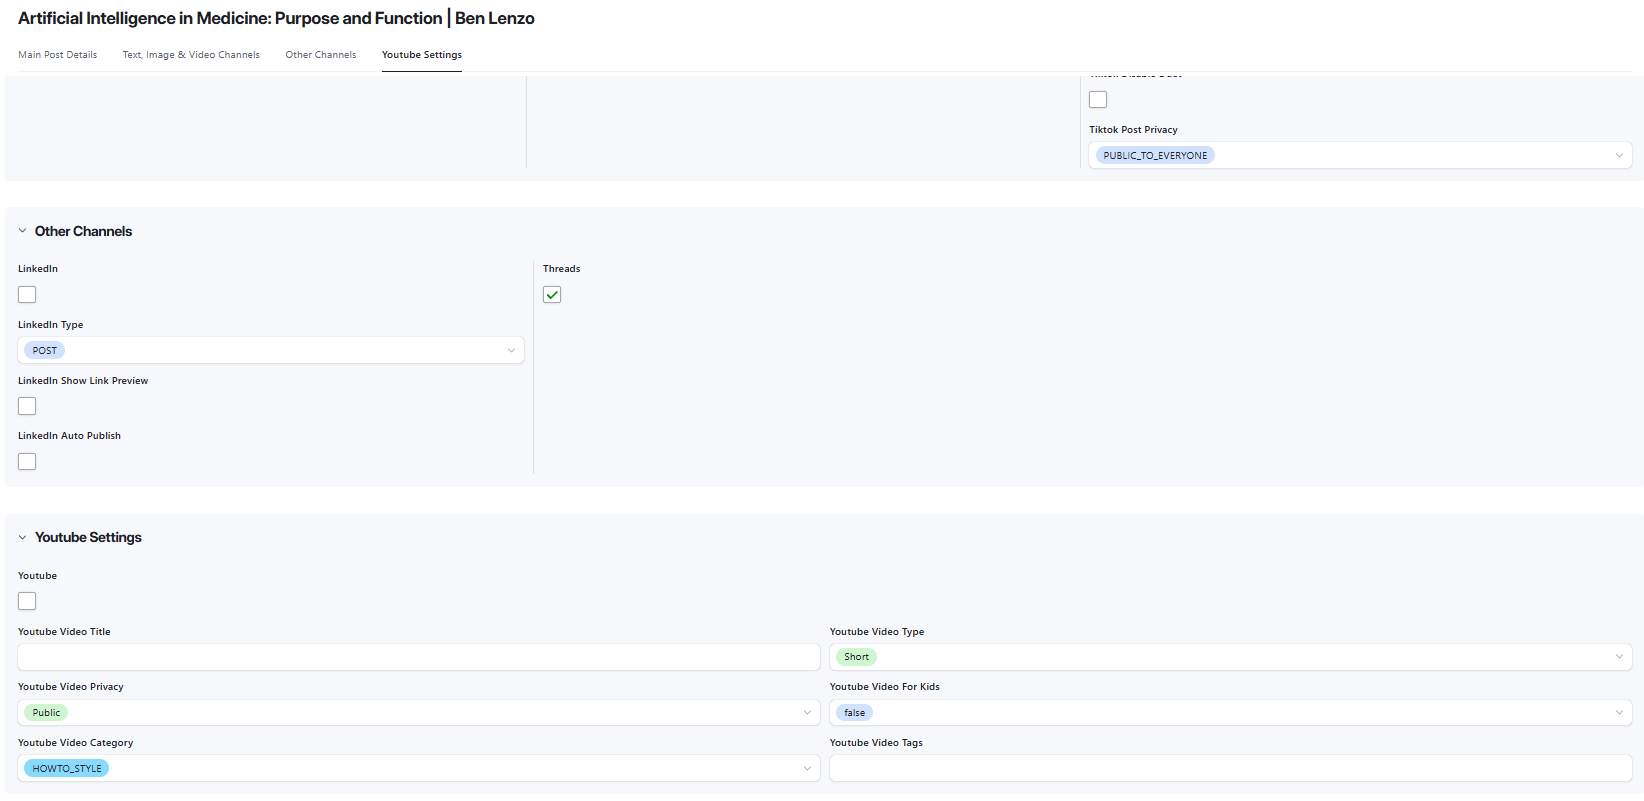The image size is (1644, 801).
Task: Tick the Youtube checkbox
Action: click(x=27, y=601)
